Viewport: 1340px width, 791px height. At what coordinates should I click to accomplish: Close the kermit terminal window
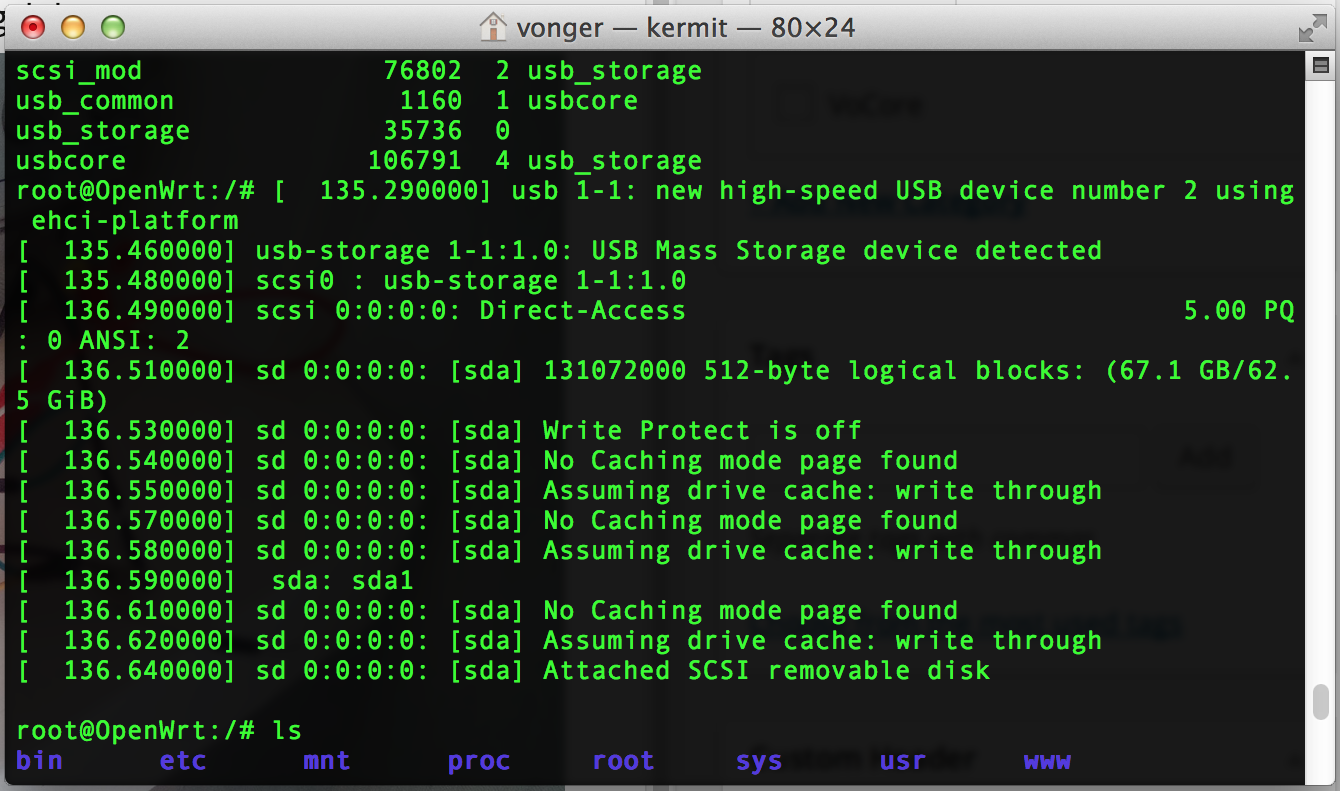33,27
